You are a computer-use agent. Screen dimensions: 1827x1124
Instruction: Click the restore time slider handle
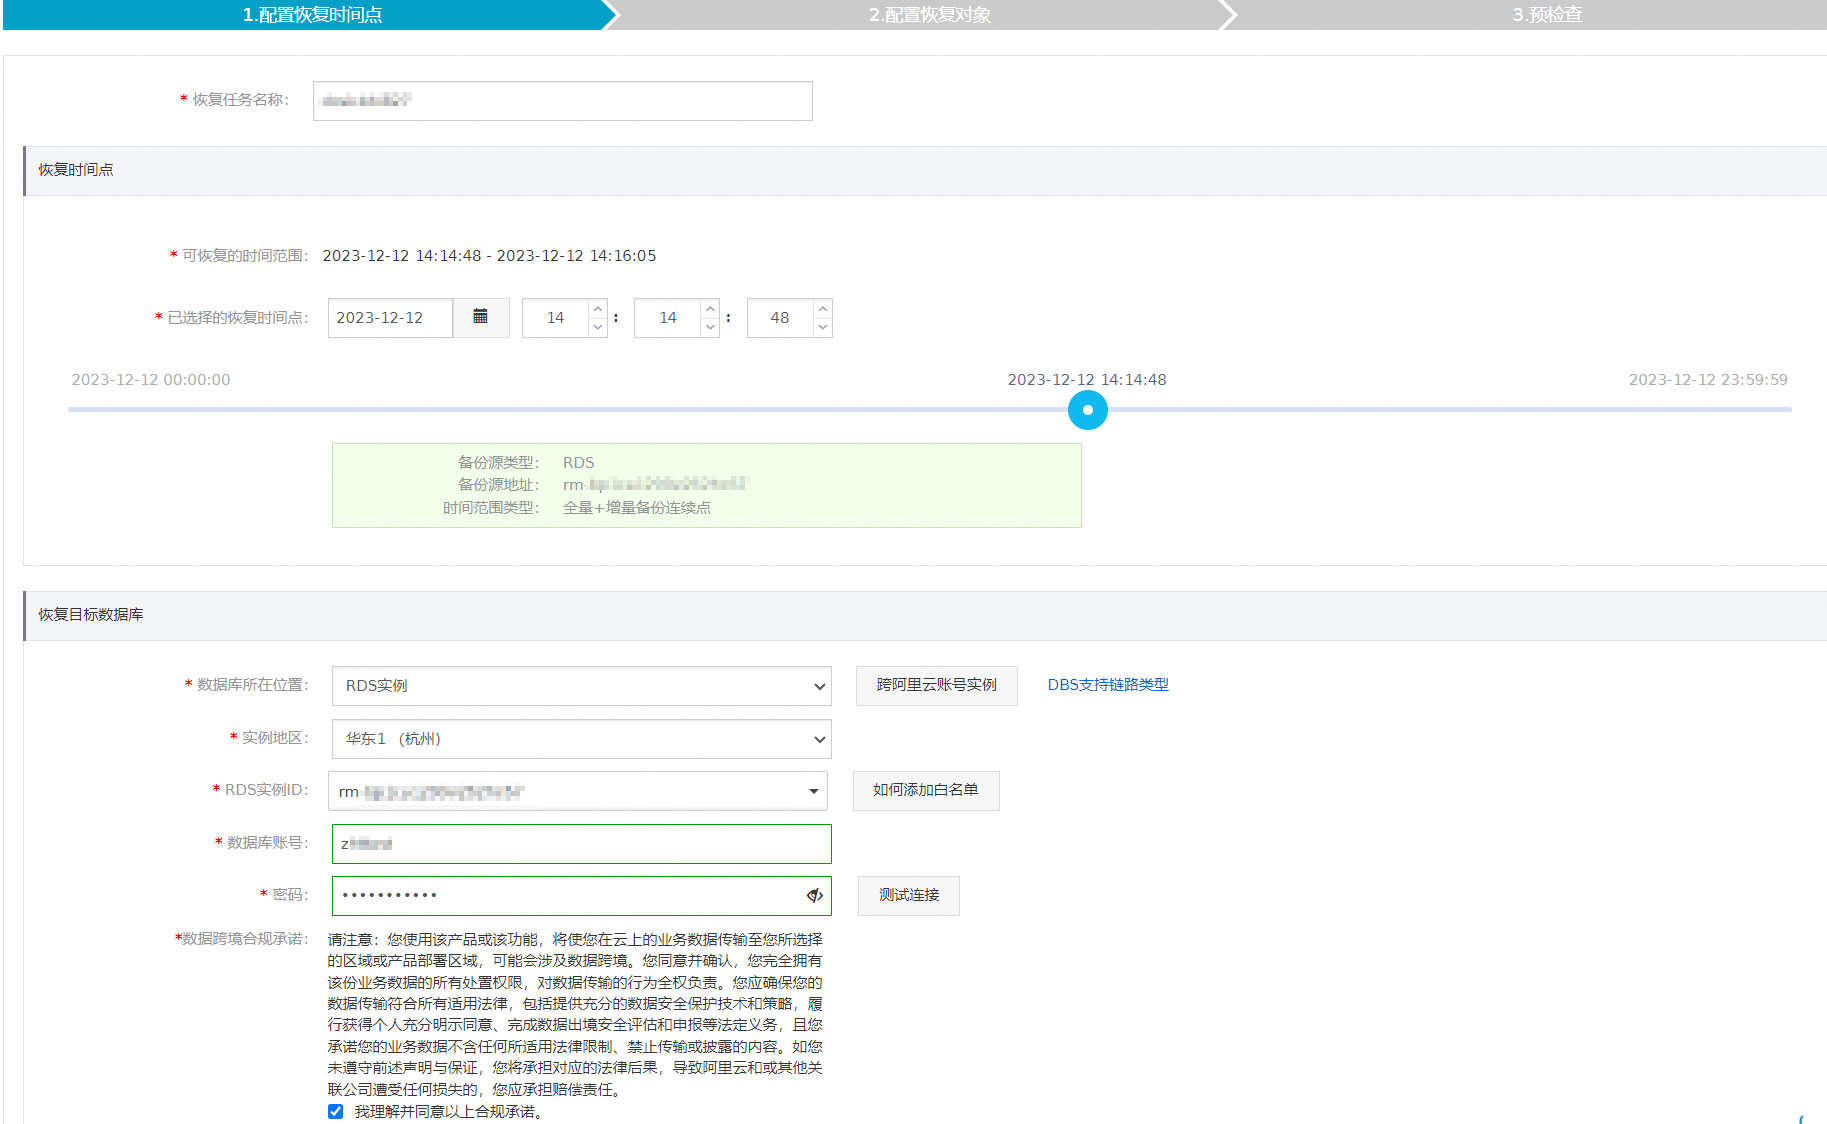(1088, 410)
